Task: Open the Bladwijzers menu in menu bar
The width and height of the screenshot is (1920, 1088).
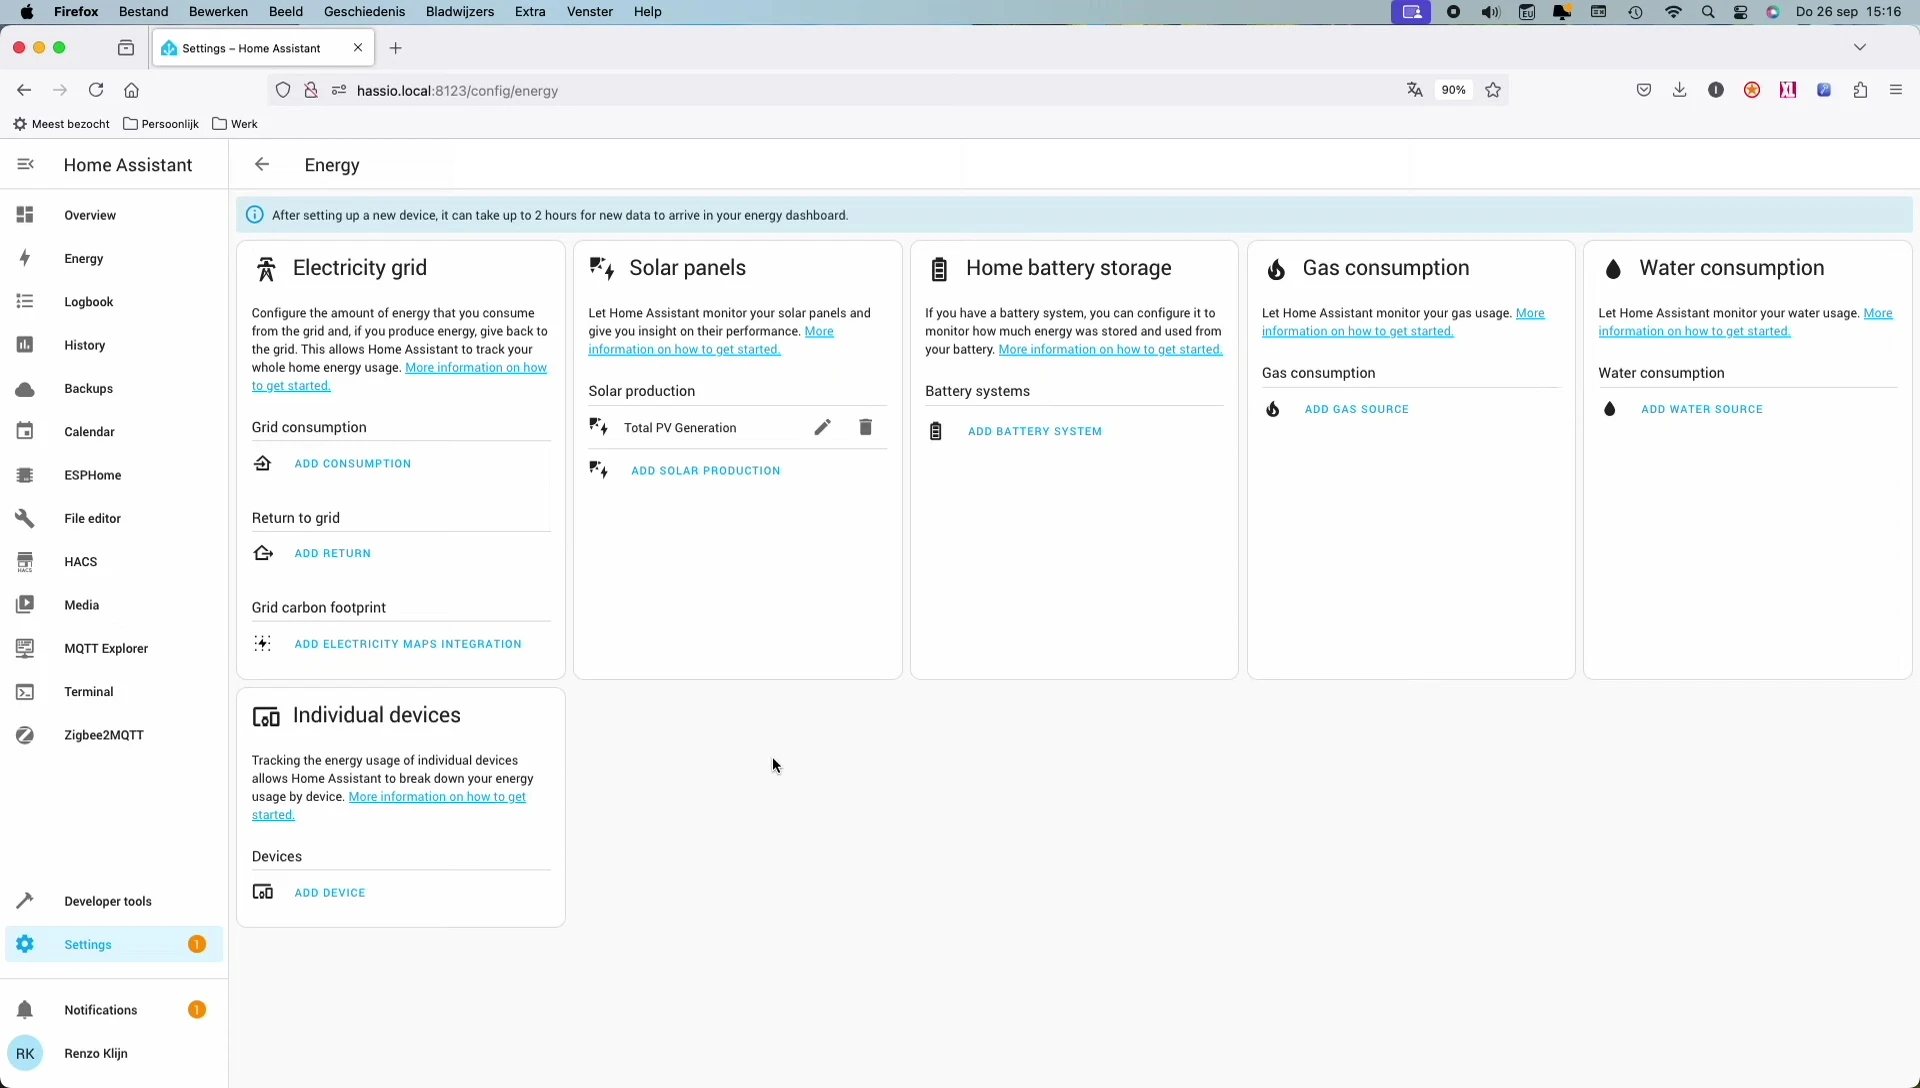Action: pos(459,12)
